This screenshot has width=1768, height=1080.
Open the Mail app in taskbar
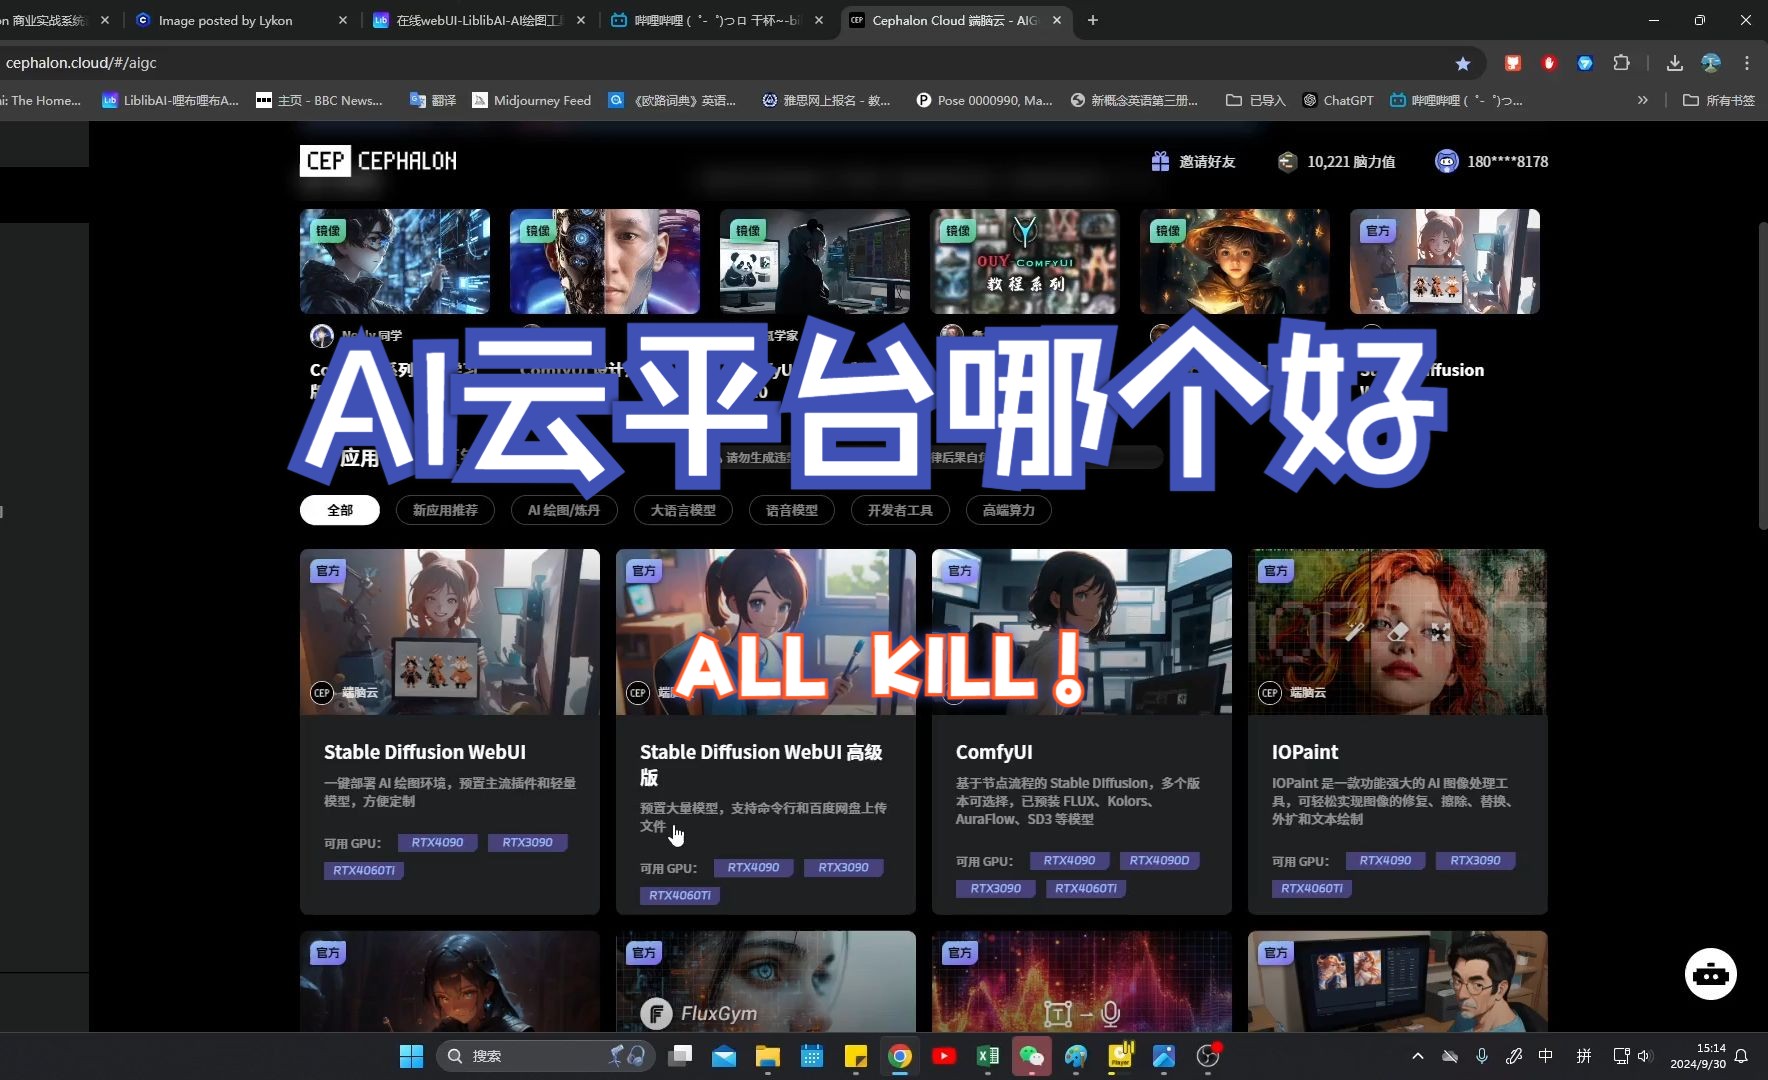pos(724,1056)
